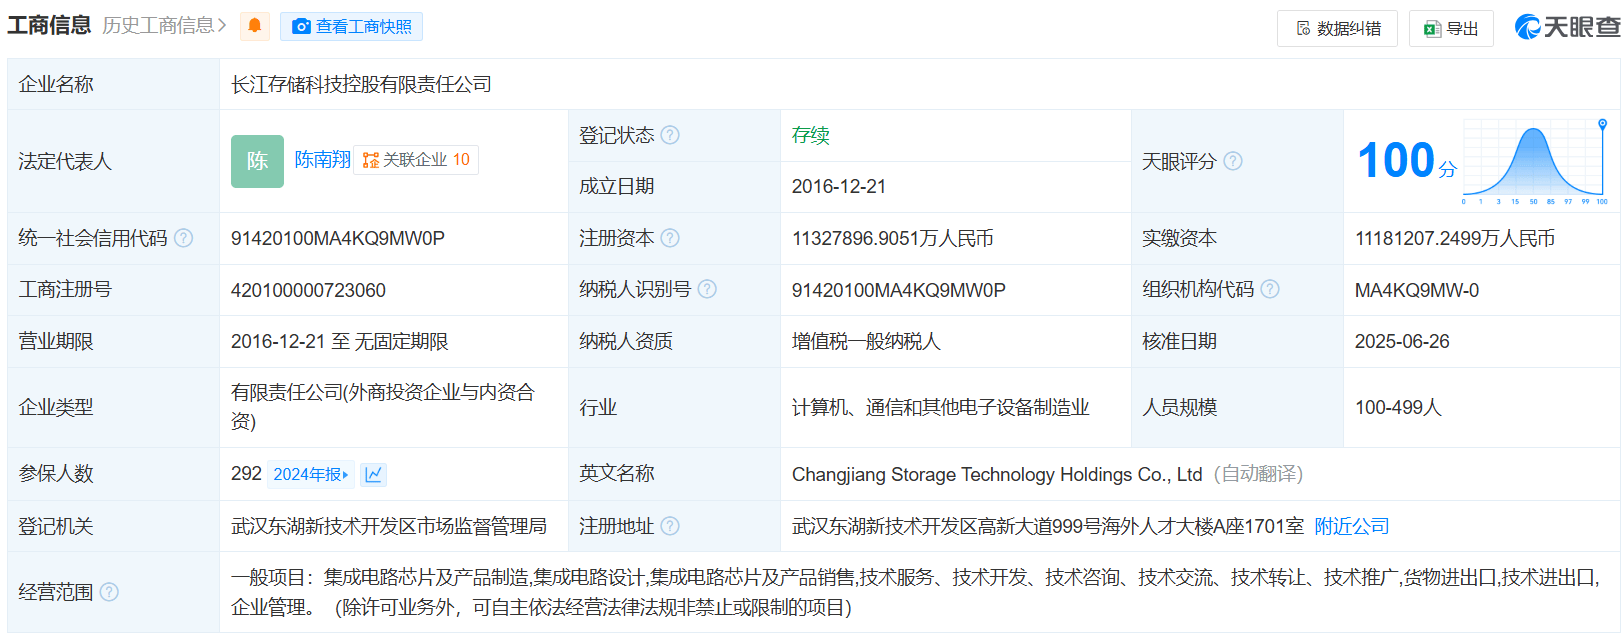Click the 天眼查 logo
Screen dimensions: 1623x636
click(1567, 27)
